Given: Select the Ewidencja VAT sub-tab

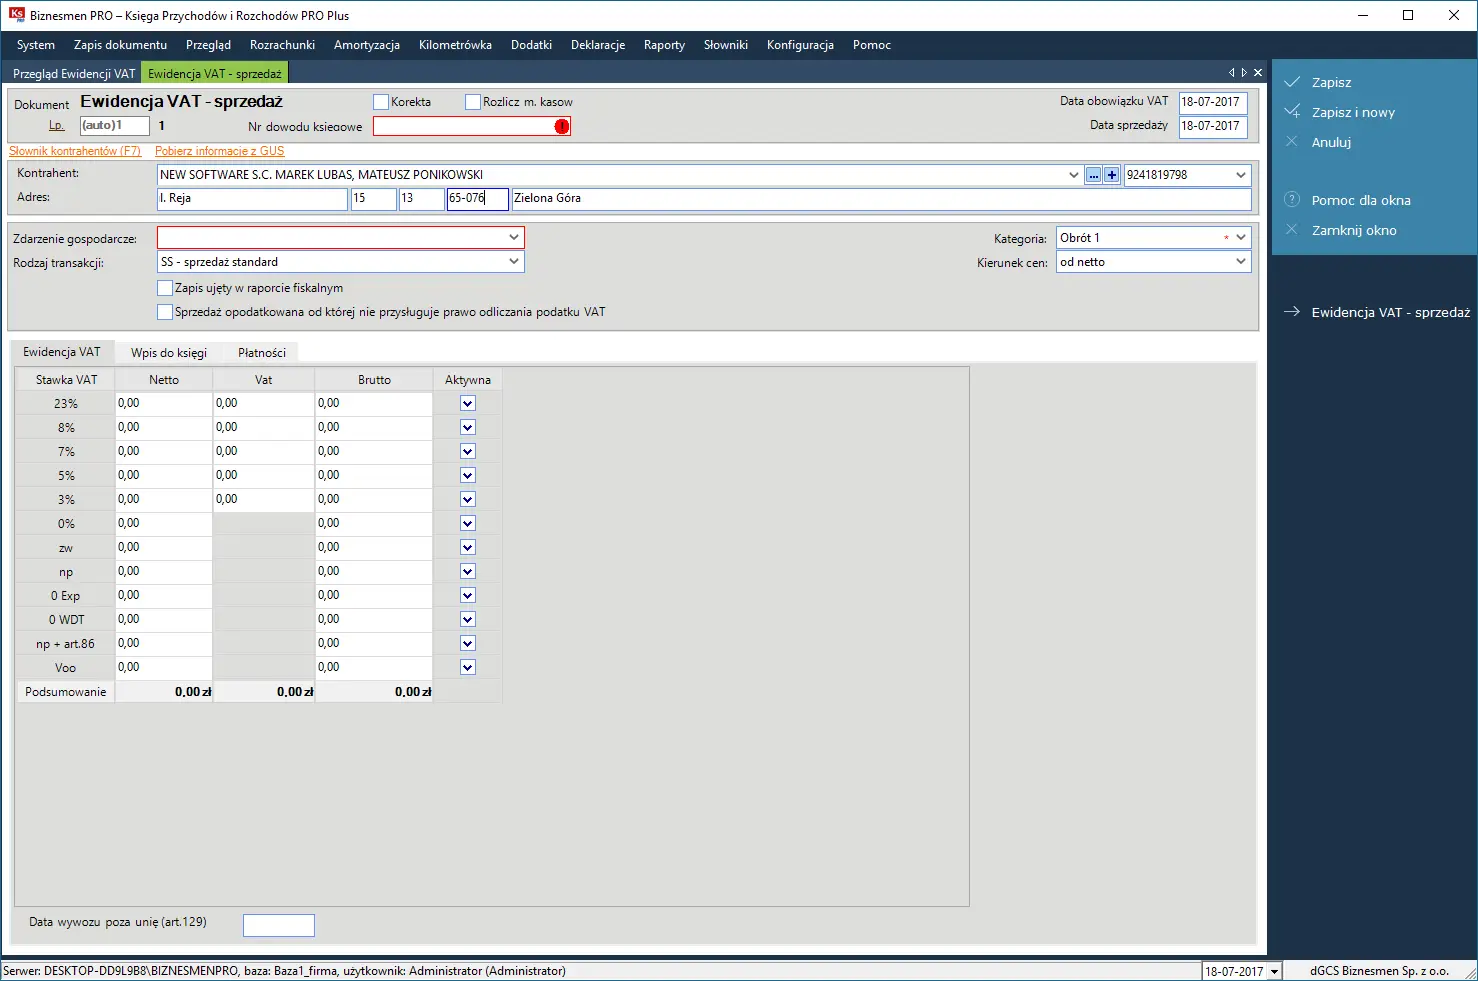Looking at the screenshot, I should tap(62, 352).
